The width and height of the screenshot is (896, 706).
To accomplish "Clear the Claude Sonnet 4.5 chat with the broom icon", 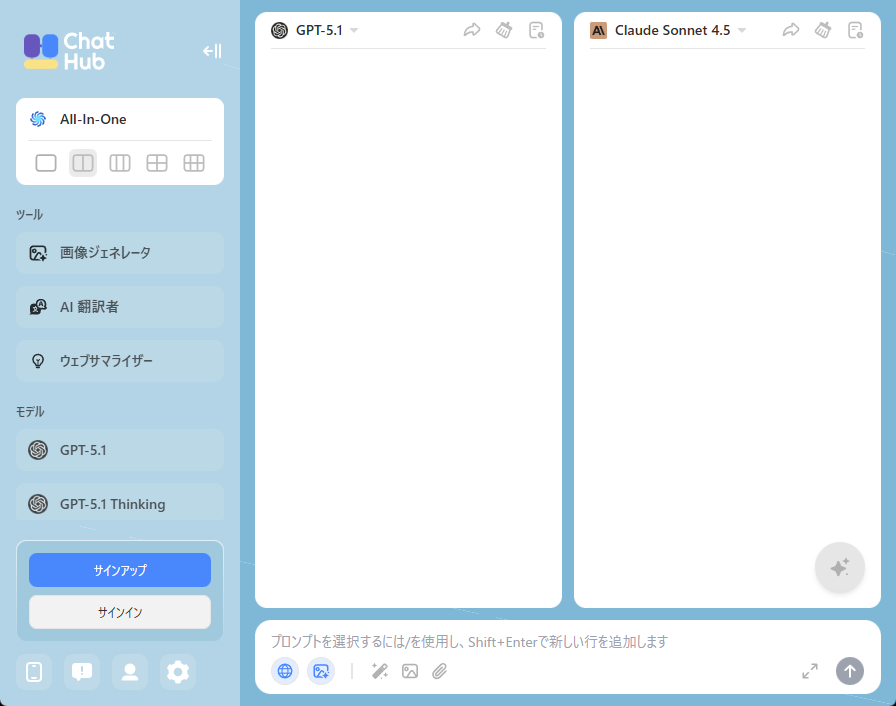I will tap(823, 30).
